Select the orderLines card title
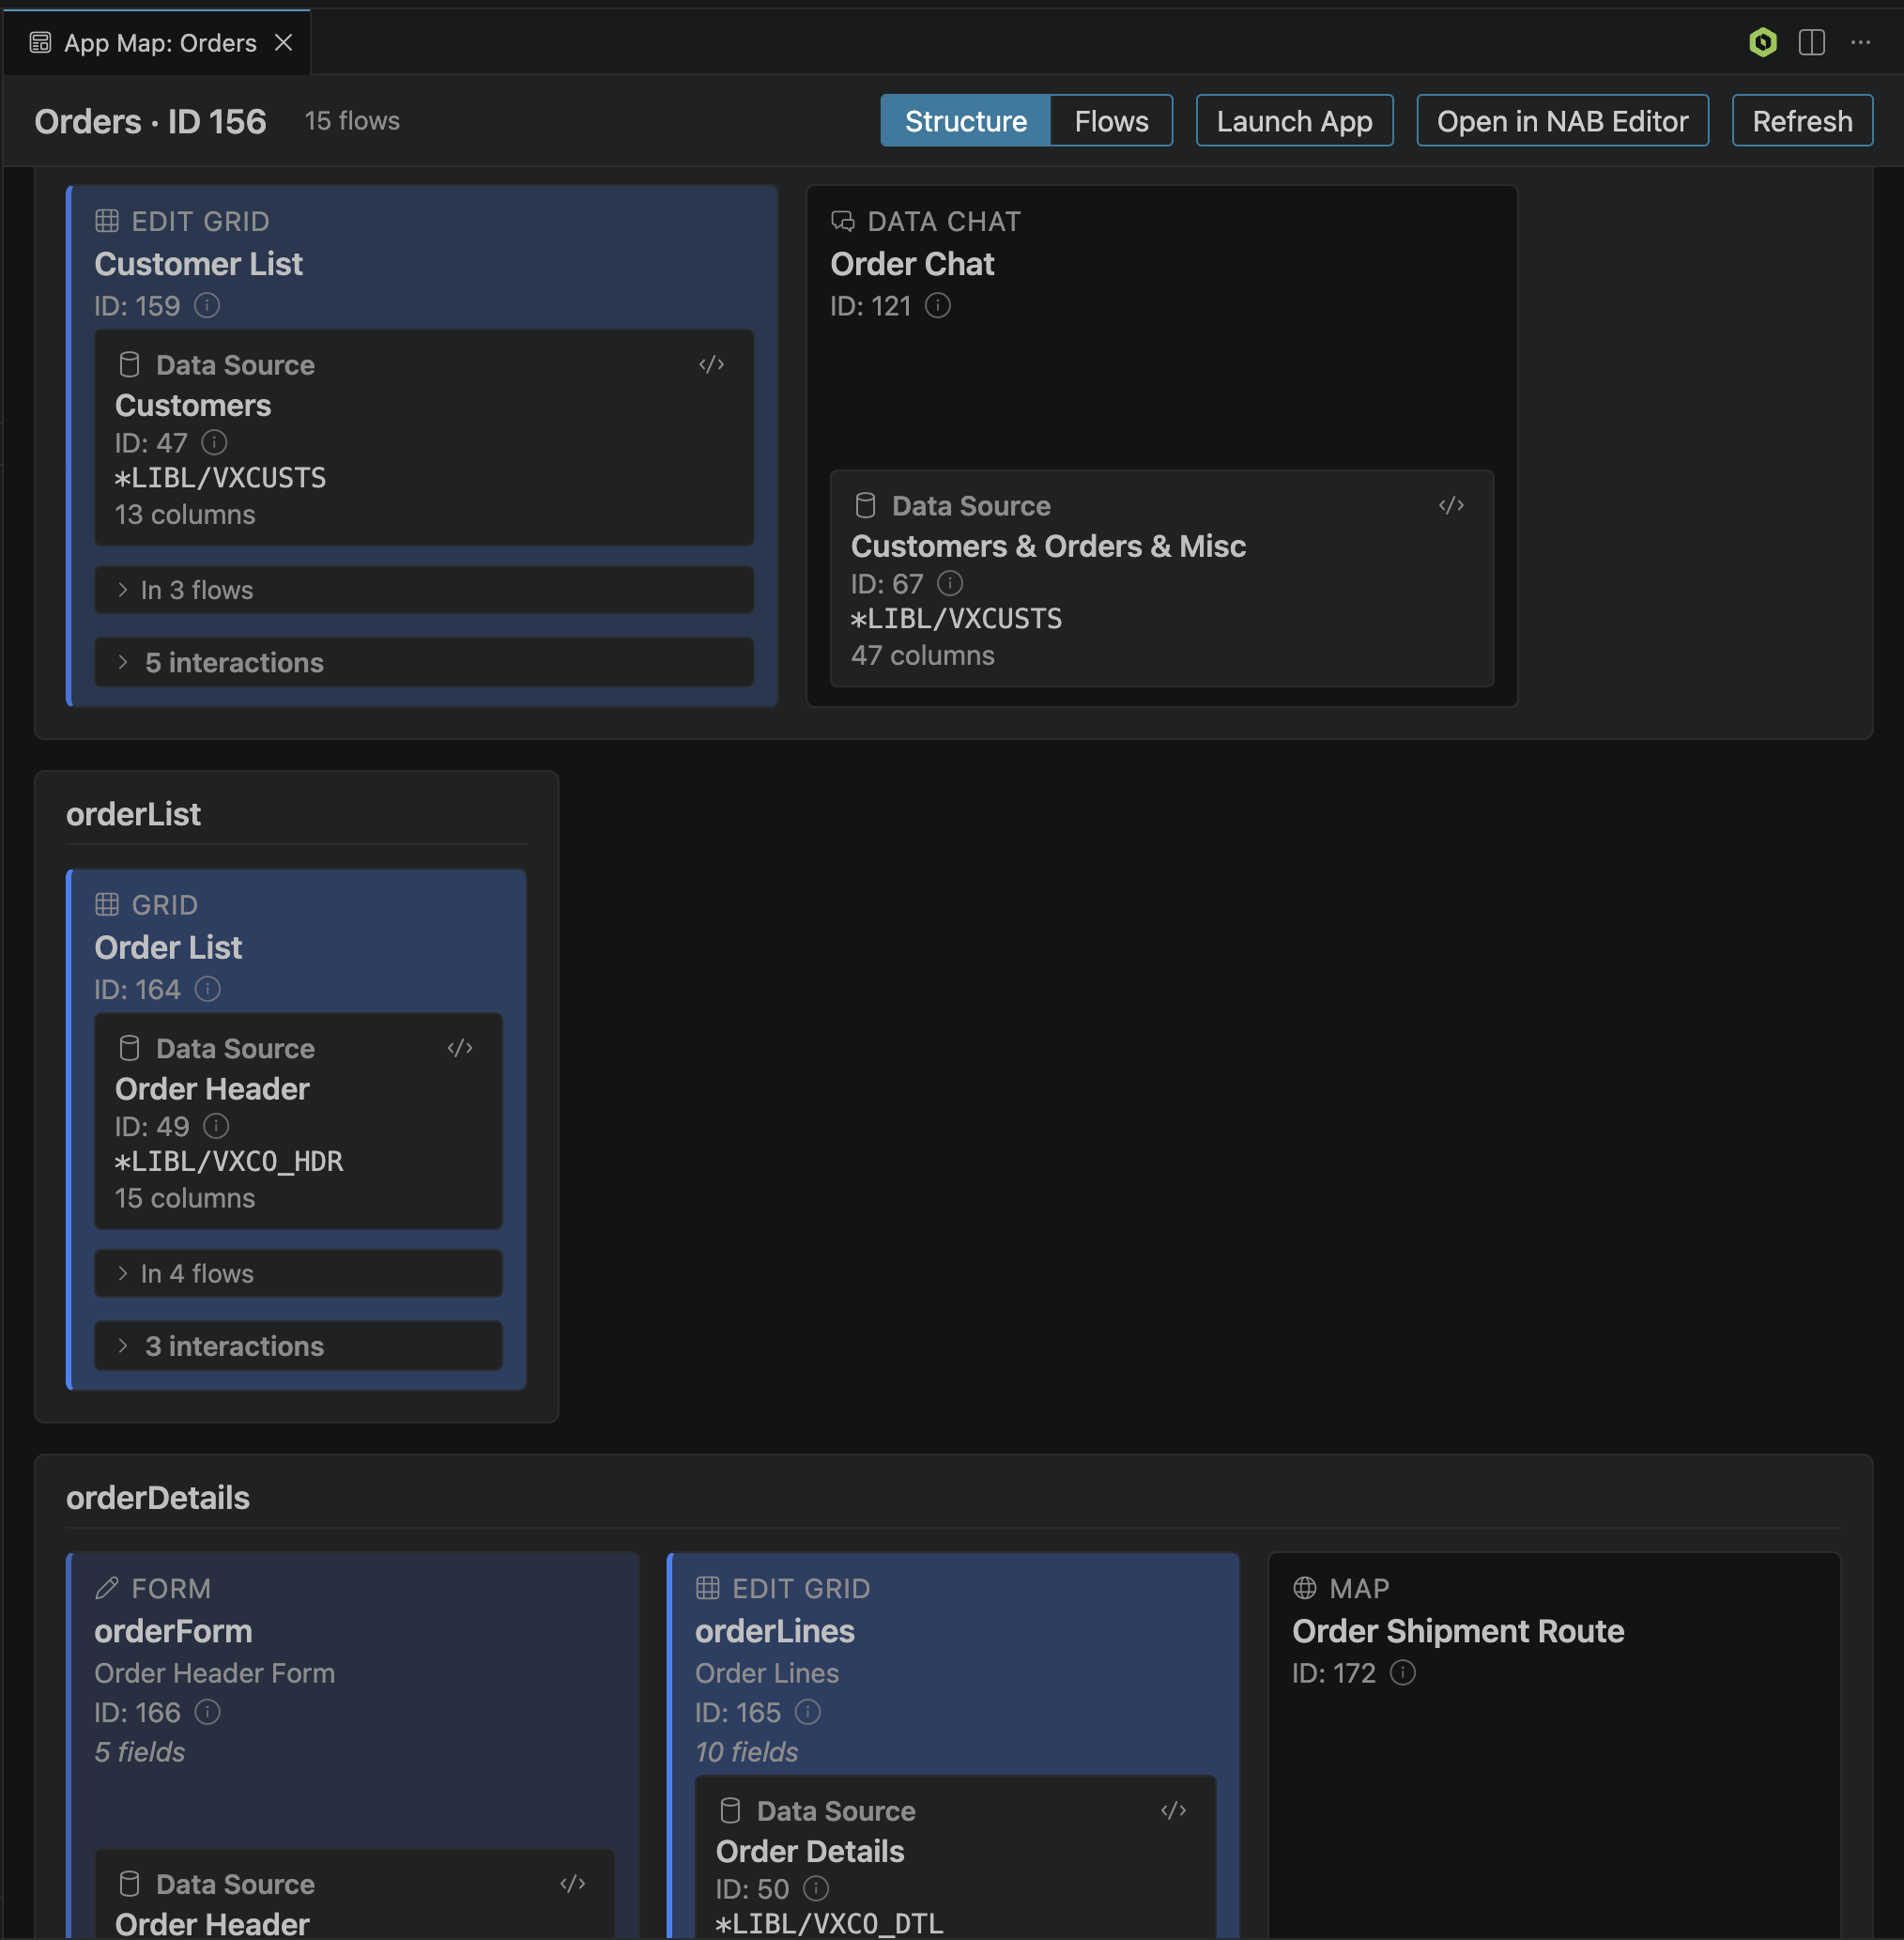 pyautogui.click(x=775, y=1631)
